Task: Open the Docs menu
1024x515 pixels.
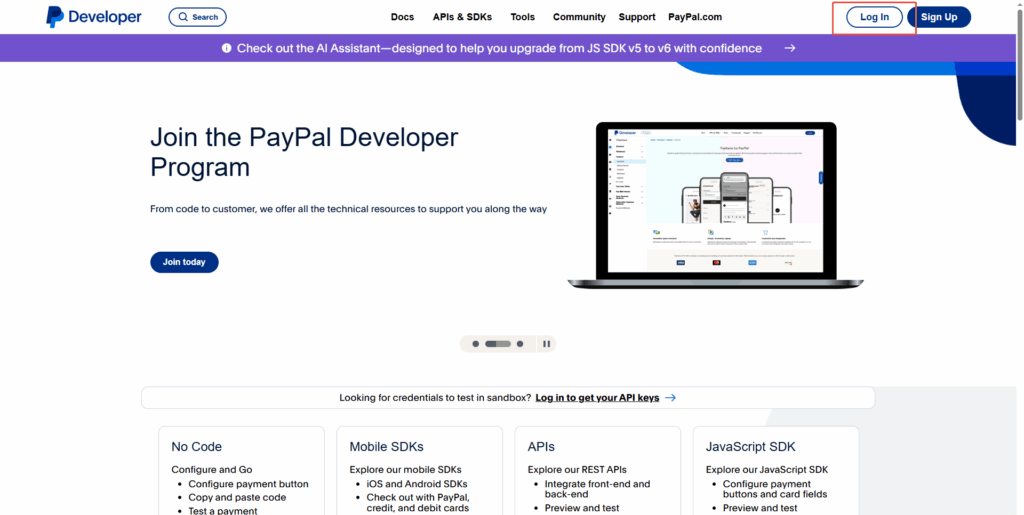Action: click(x=402, y=17)
